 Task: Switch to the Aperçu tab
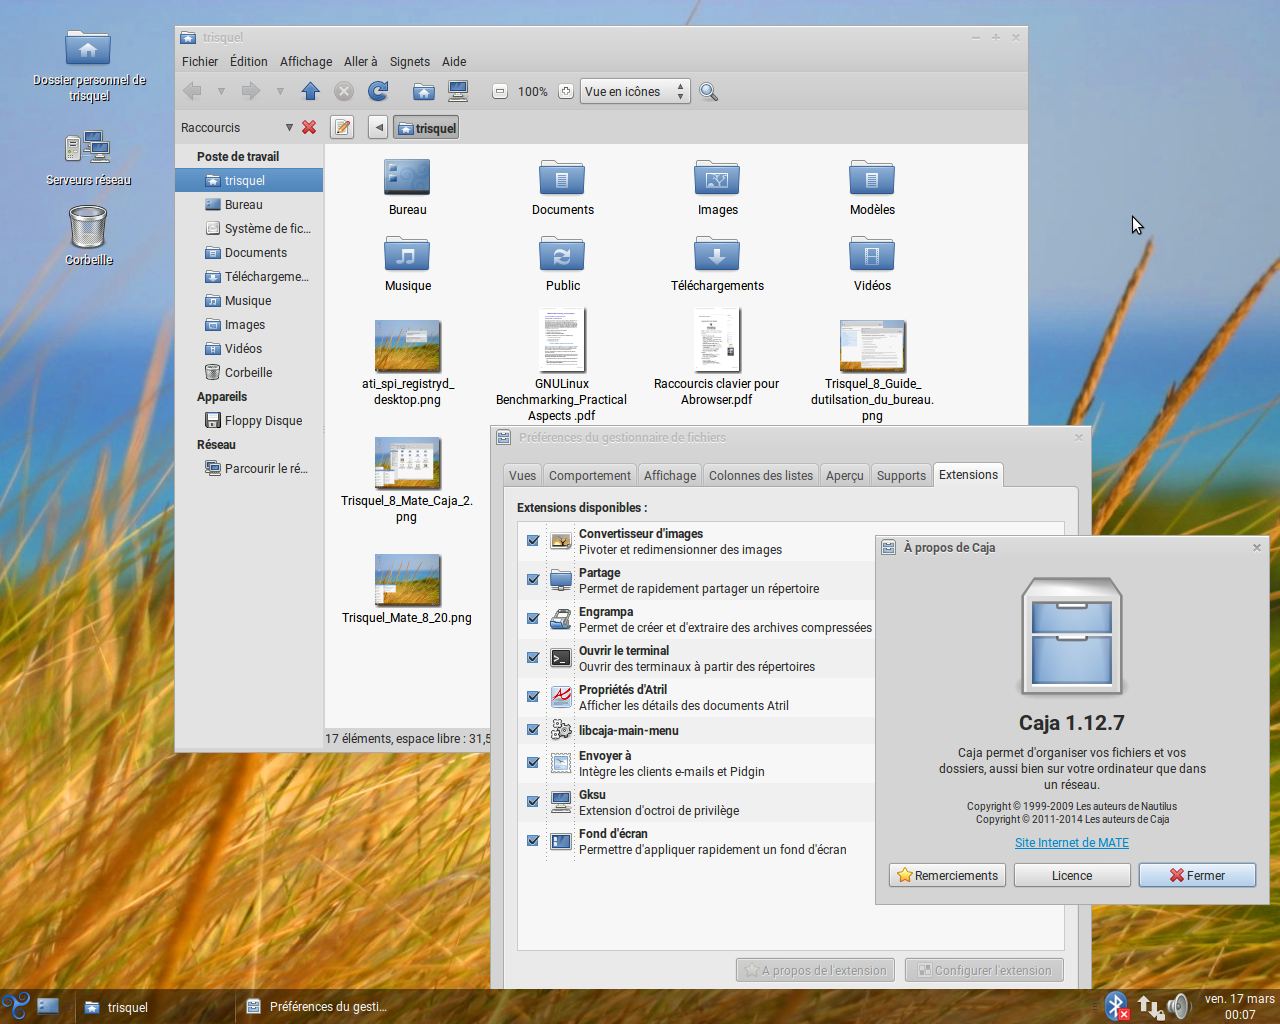click(845, 475)
